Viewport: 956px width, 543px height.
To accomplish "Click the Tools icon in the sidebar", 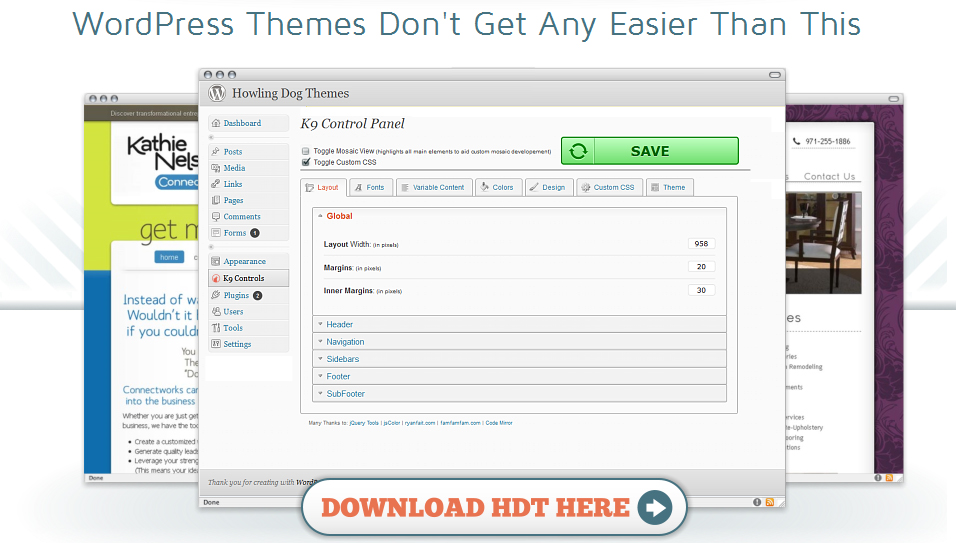I will (x=216, y=328).
